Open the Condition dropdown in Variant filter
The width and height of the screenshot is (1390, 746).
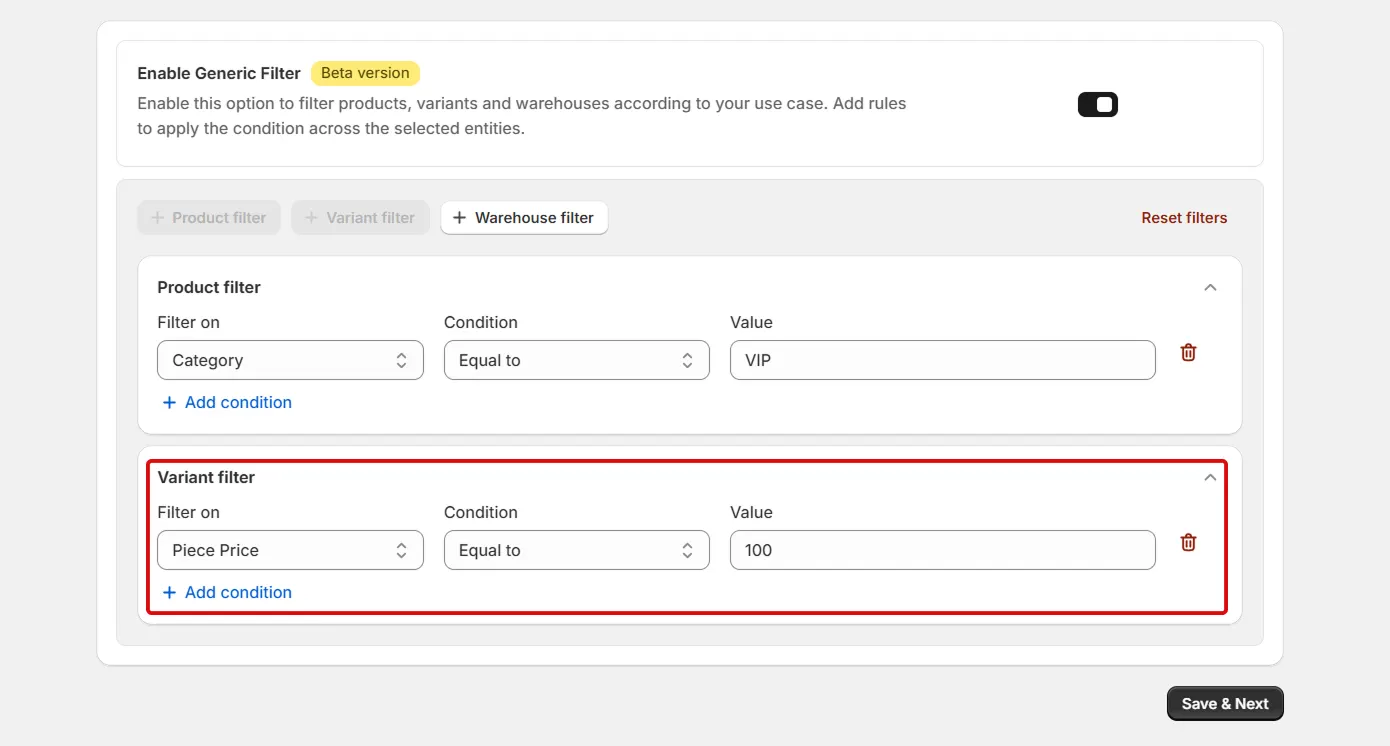577,550
